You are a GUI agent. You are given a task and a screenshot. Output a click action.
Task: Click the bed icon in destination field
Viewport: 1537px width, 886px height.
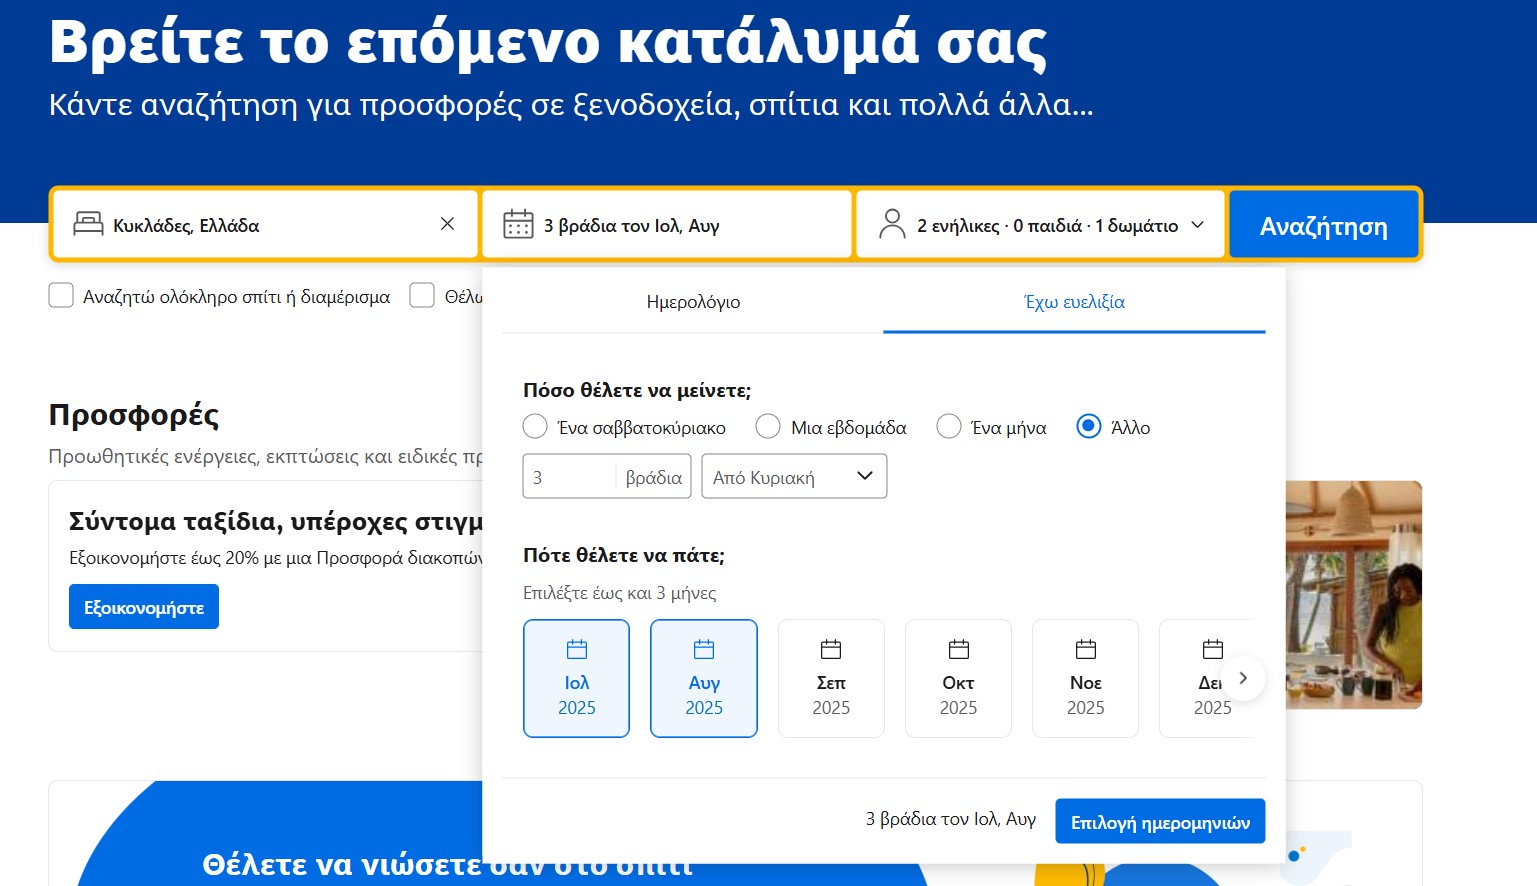(x=88, y=224)
